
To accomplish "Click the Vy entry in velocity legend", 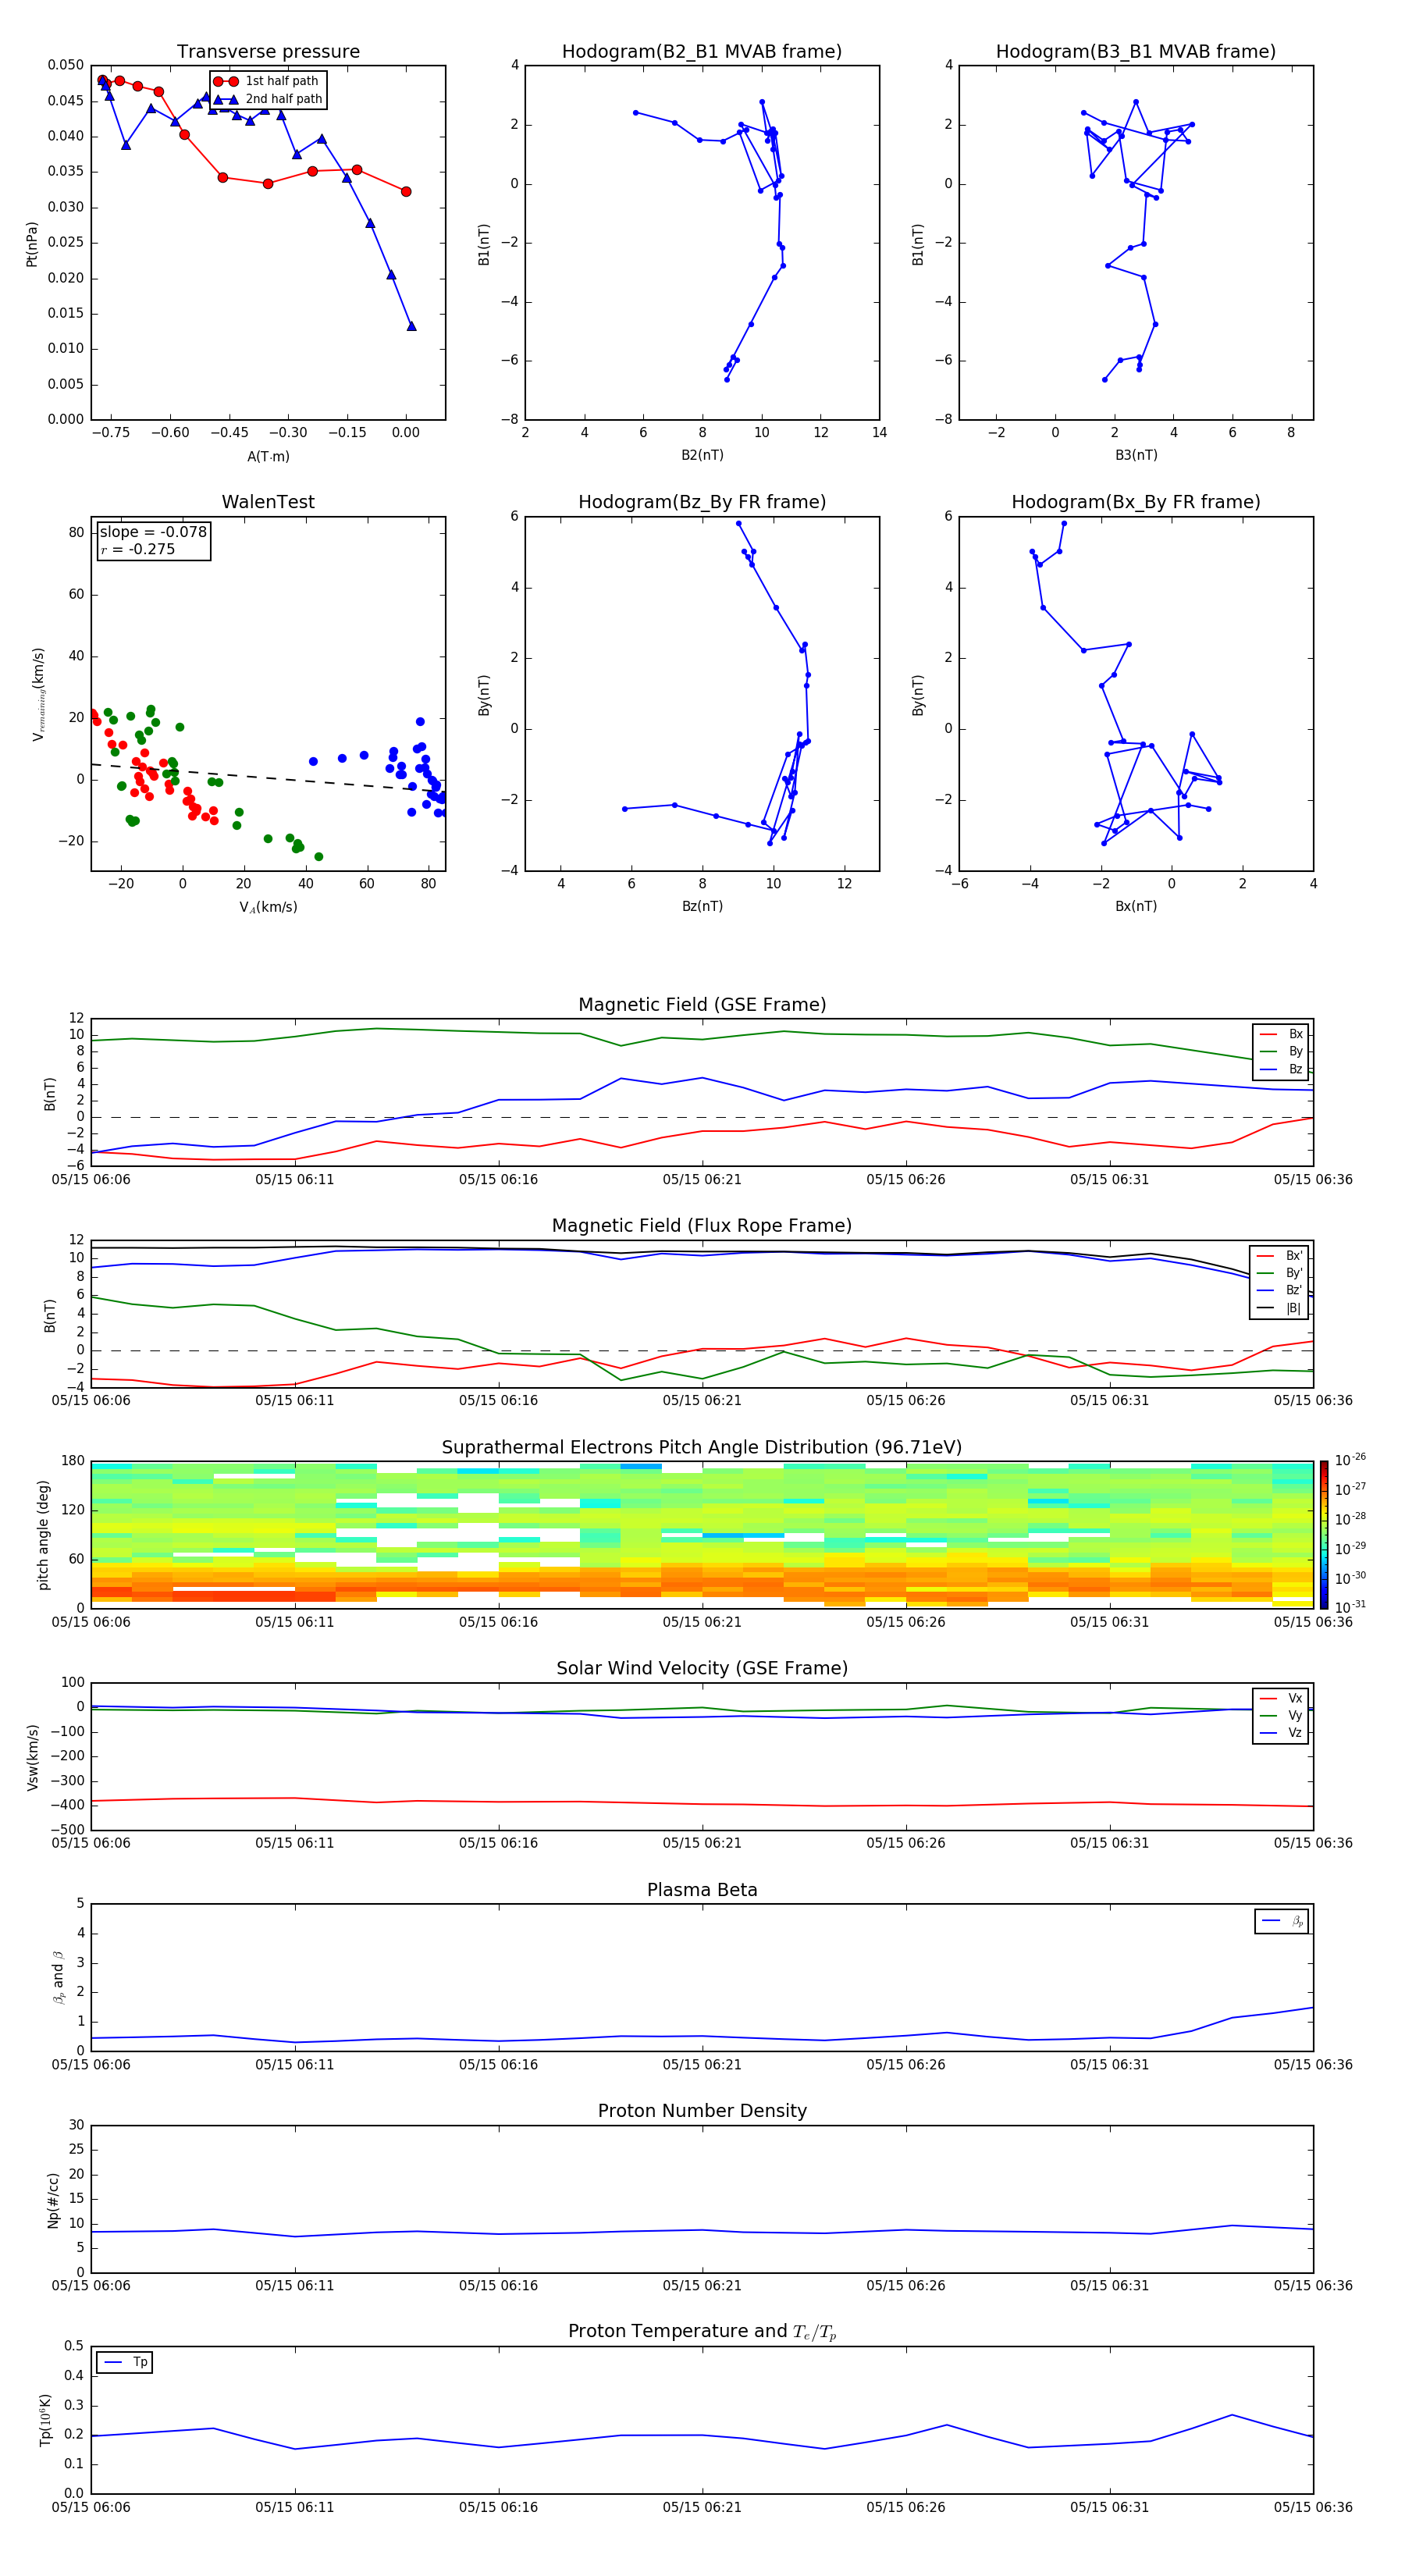I will coord(1281,1715).
